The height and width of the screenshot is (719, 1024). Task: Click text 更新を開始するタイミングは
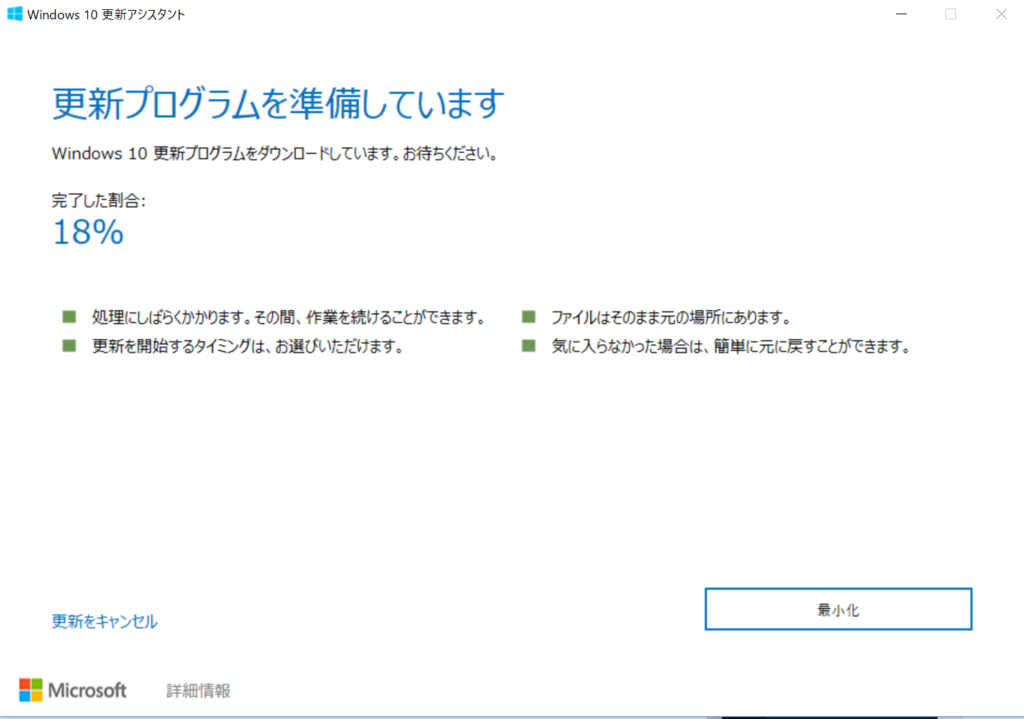[179, 346]
